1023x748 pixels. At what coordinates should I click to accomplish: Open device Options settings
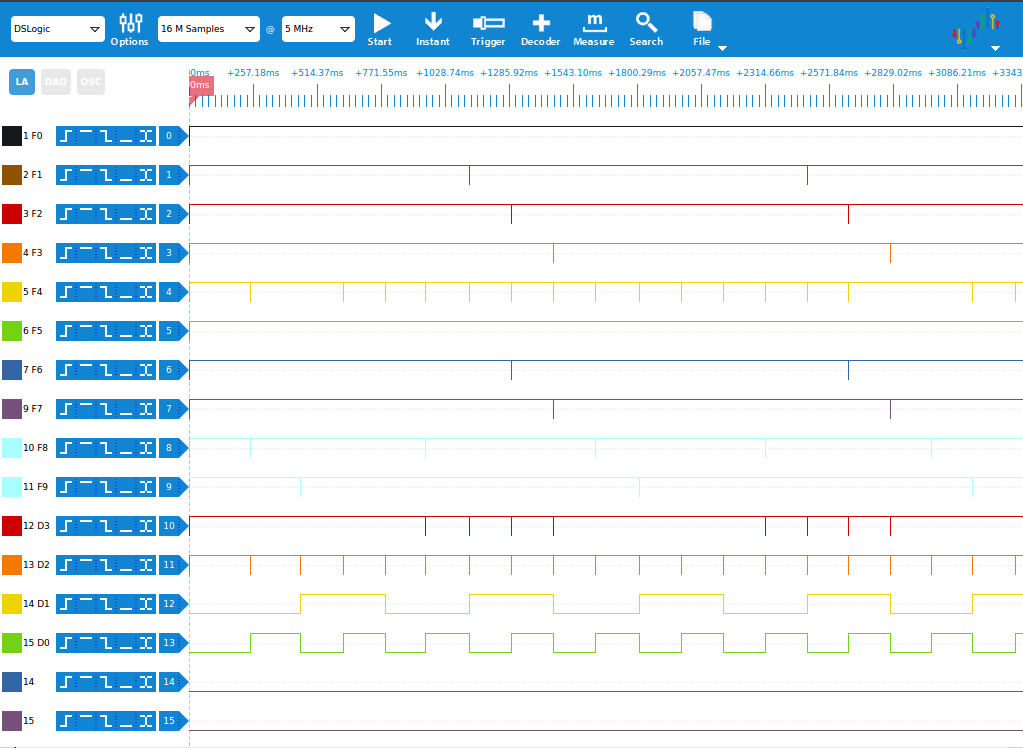click(130, 29)
